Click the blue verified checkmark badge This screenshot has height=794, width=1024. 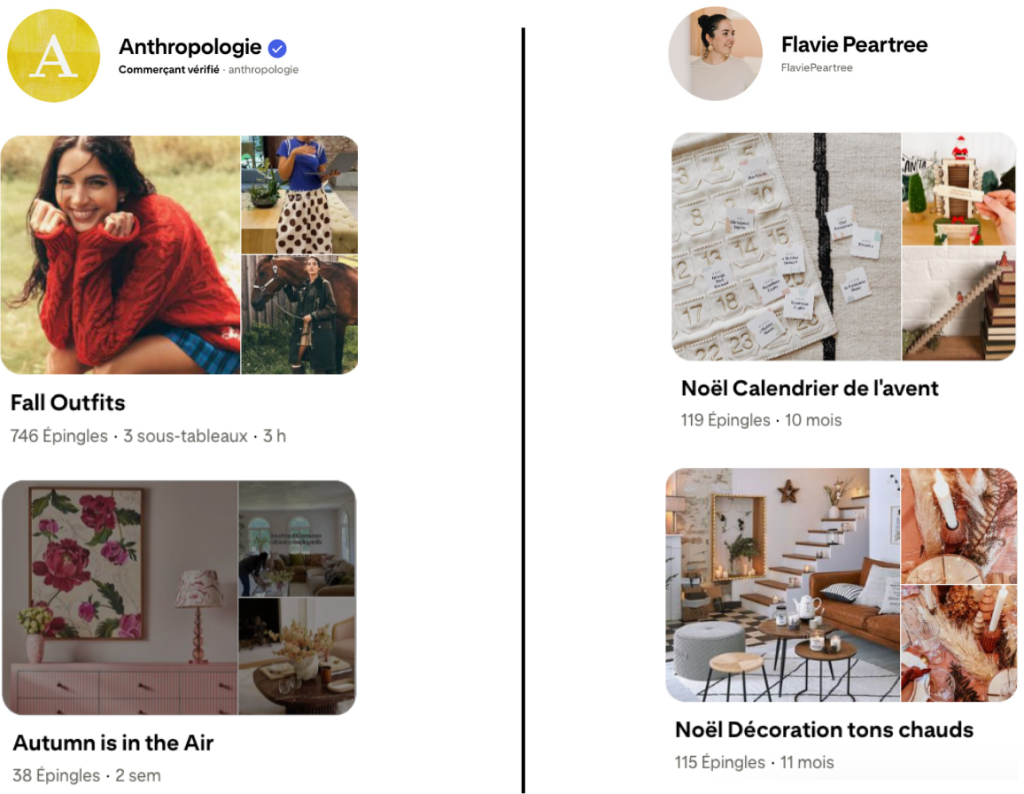[x=278, y=48]
